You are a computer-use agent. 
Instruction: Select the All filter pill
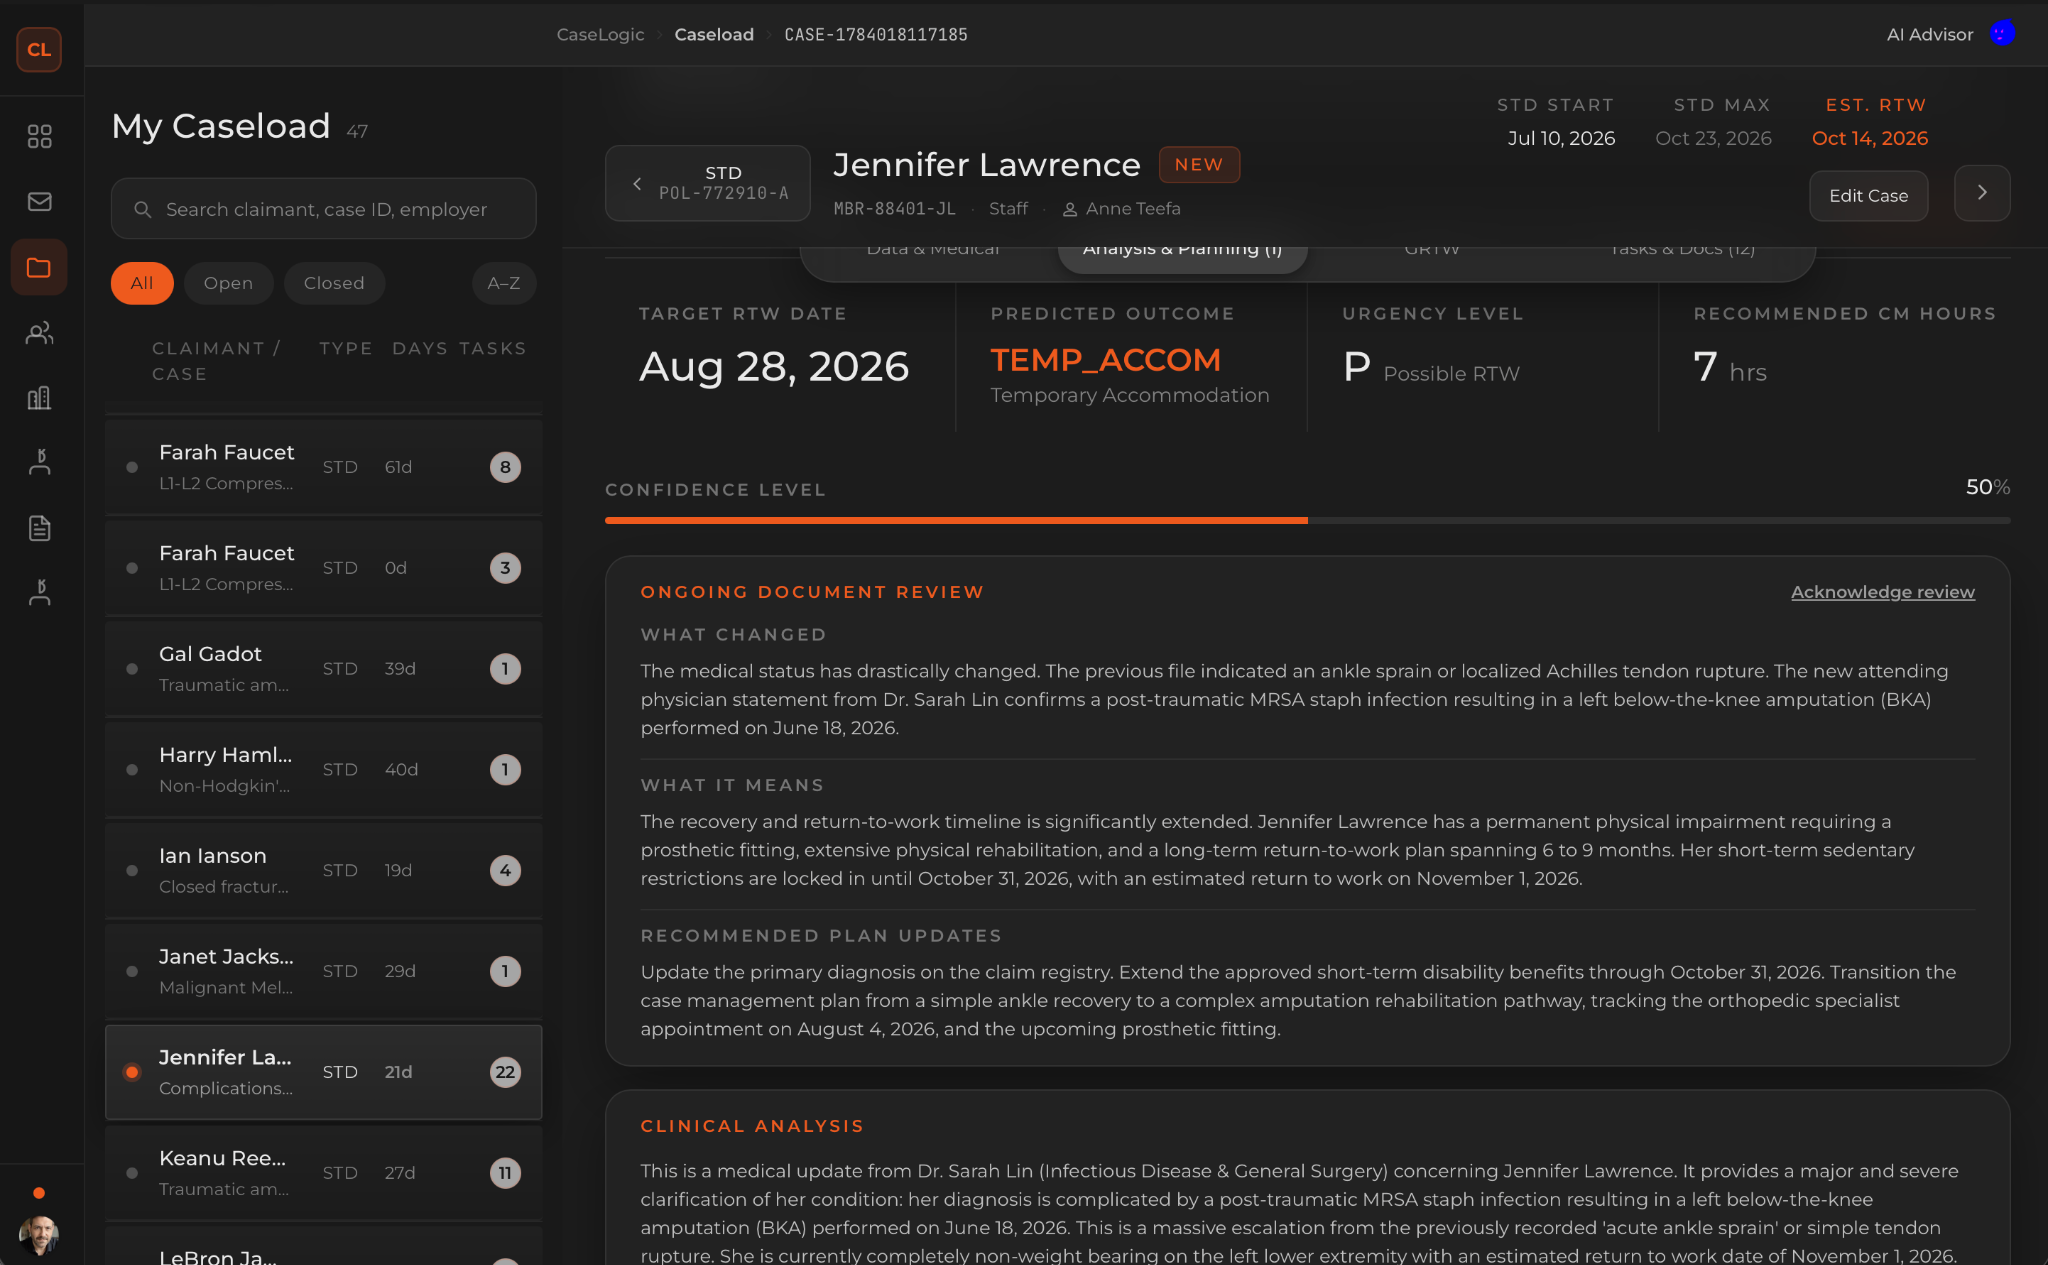tap(142, 283)
